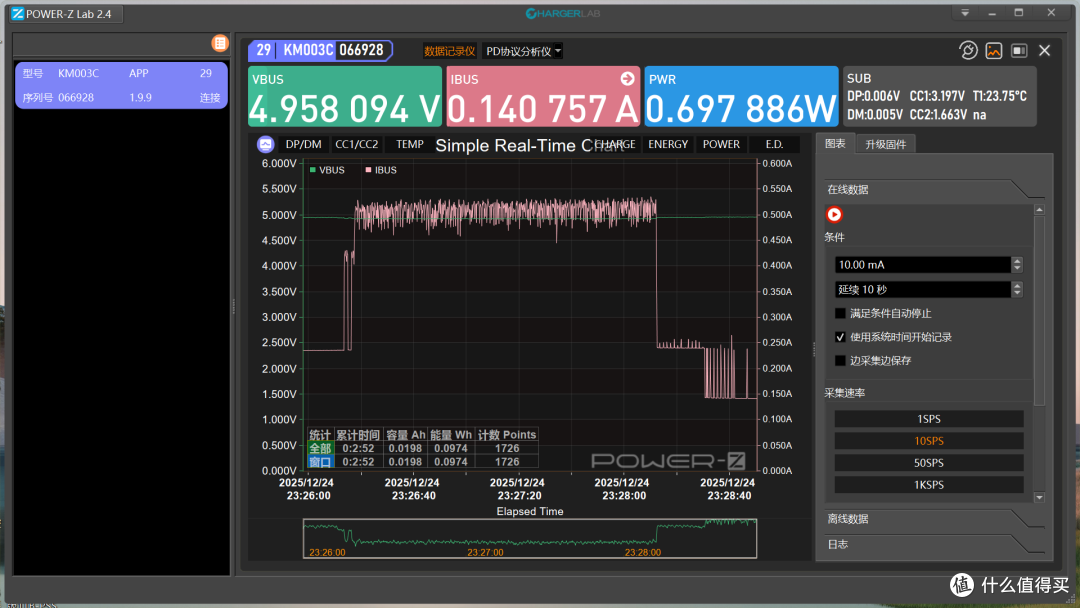This screenshot has width=1080, height=608.
Task: Close the KM003C device panel
Action: 1044,50
